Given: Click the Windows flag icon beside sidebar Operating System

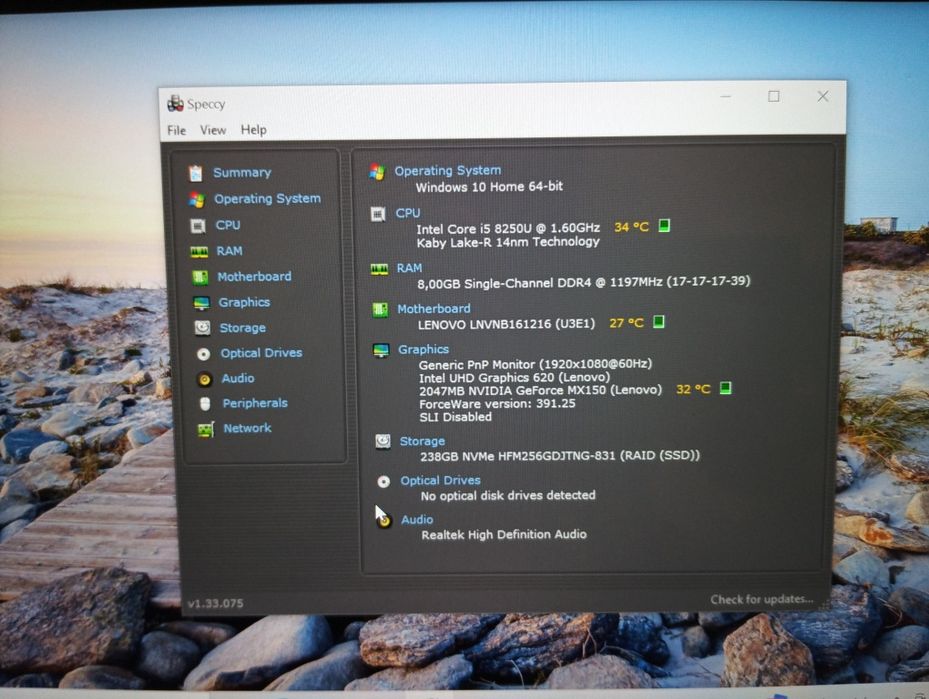Looking at the screenshot, I should click(x=197, y=200).
